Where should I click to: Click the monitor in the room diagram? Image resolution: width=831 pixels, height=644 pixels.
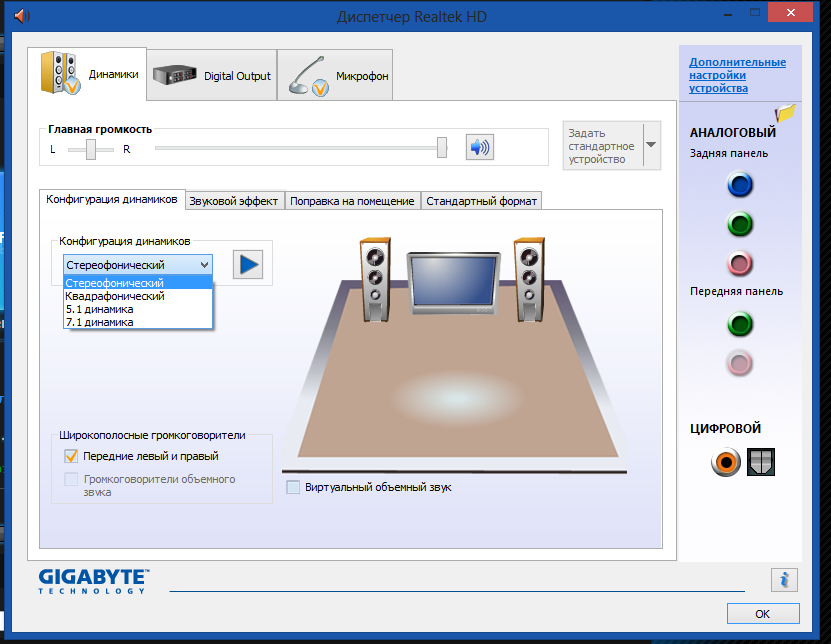[453, 284]
